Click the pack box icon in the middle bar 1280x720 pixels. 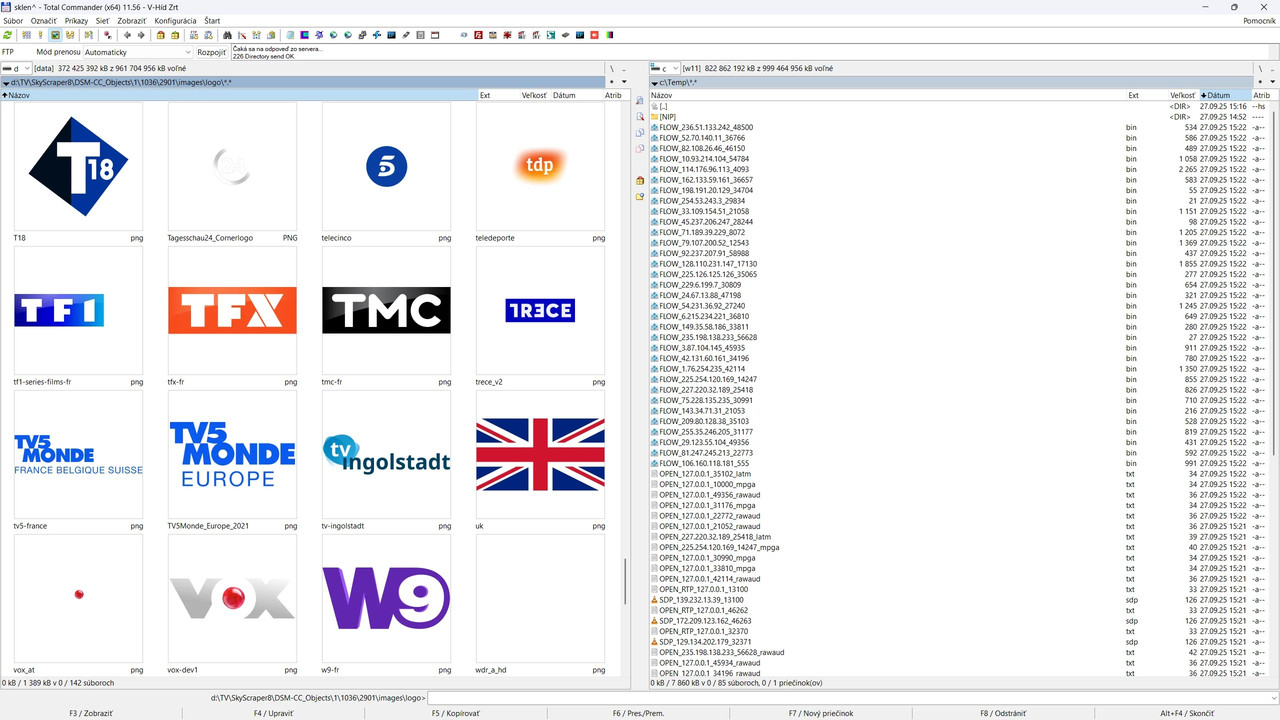coord(640,181)
